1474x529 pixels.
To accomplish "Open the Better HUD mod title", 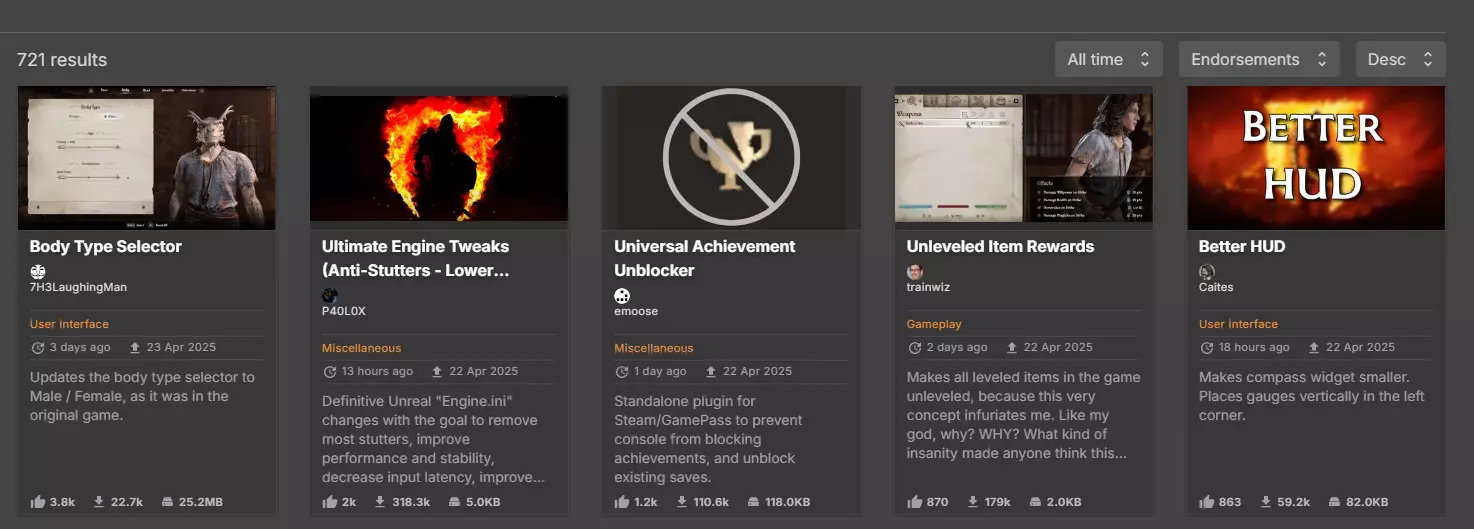I will (1242, 246).
